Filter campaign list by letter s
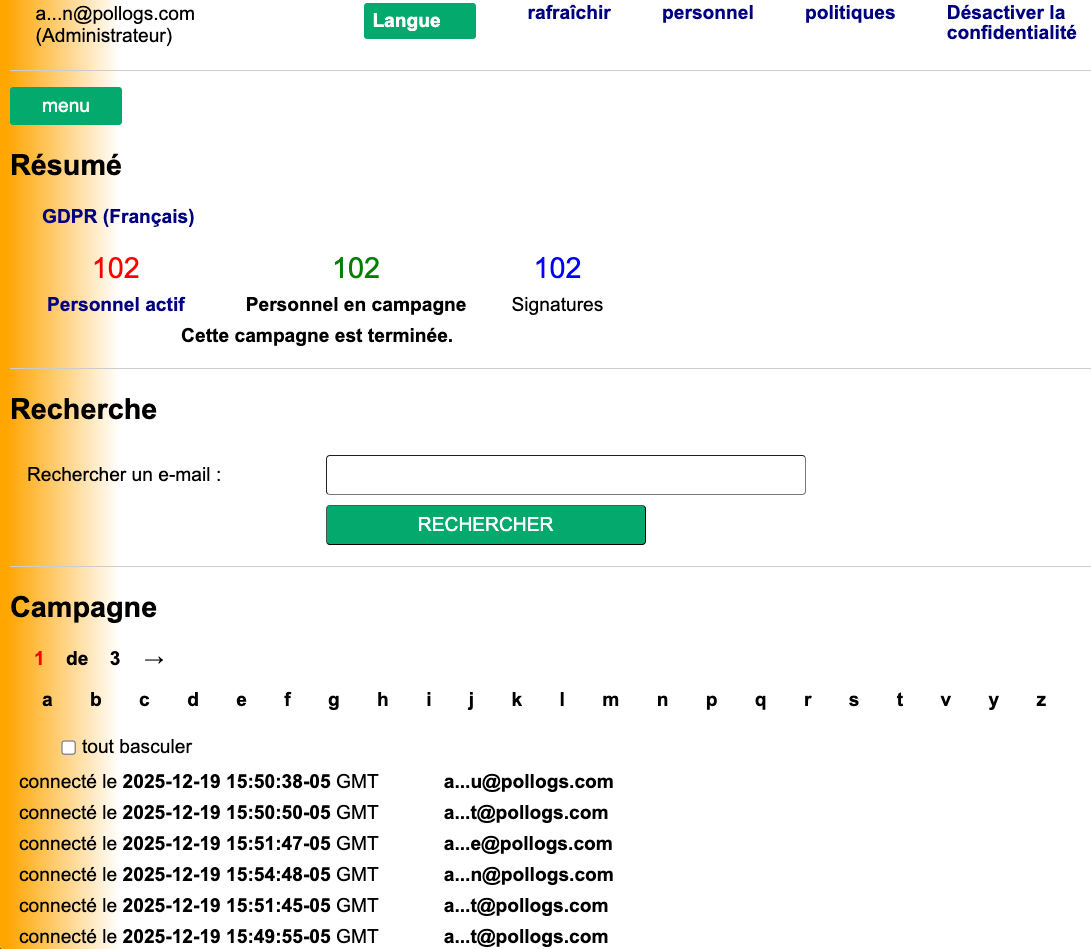The width and height of the screenshot is (1091, 949). point(853,700)
